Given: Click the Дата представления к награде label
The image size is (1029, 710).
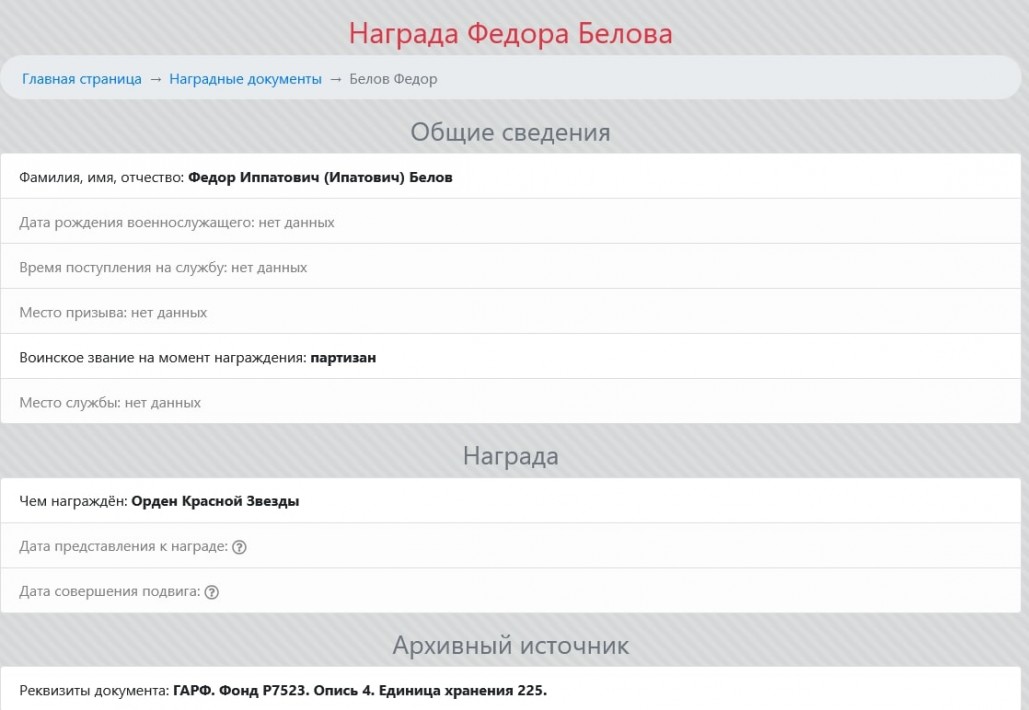Looking at the screenshot, I should 123,547.
